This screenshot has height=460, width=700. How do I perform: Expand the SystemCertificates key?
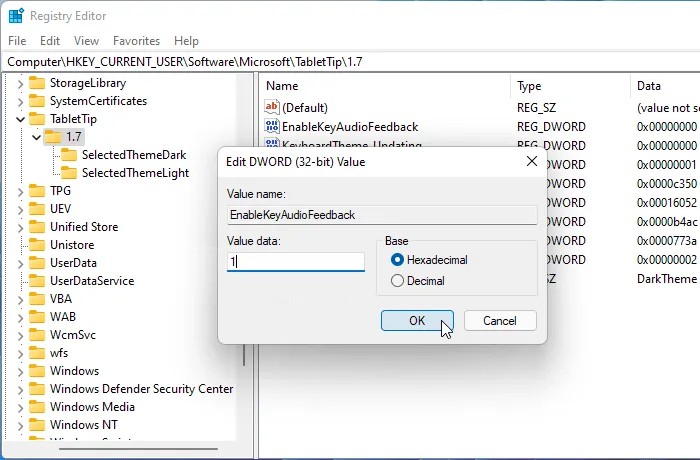pyautogui.click(x=21, y=102)
